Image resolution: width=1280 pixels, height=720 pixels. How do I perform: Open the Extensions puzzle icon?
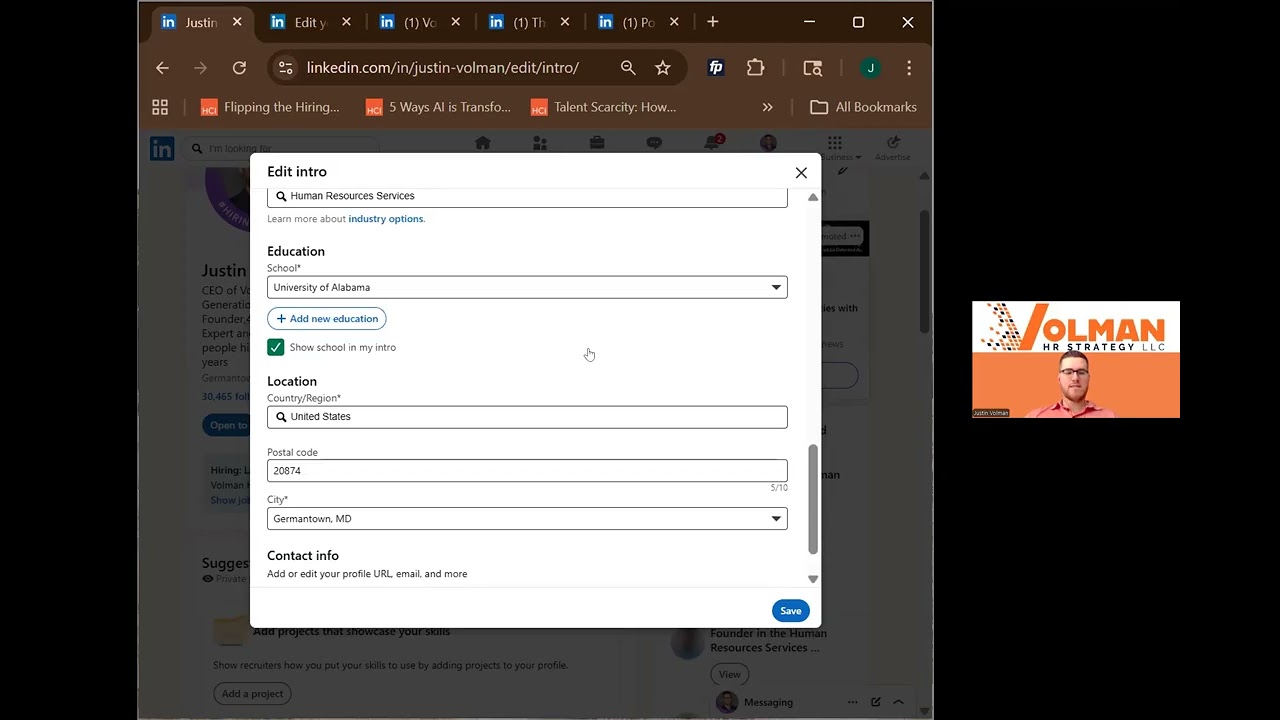click(x=756, y=68)
